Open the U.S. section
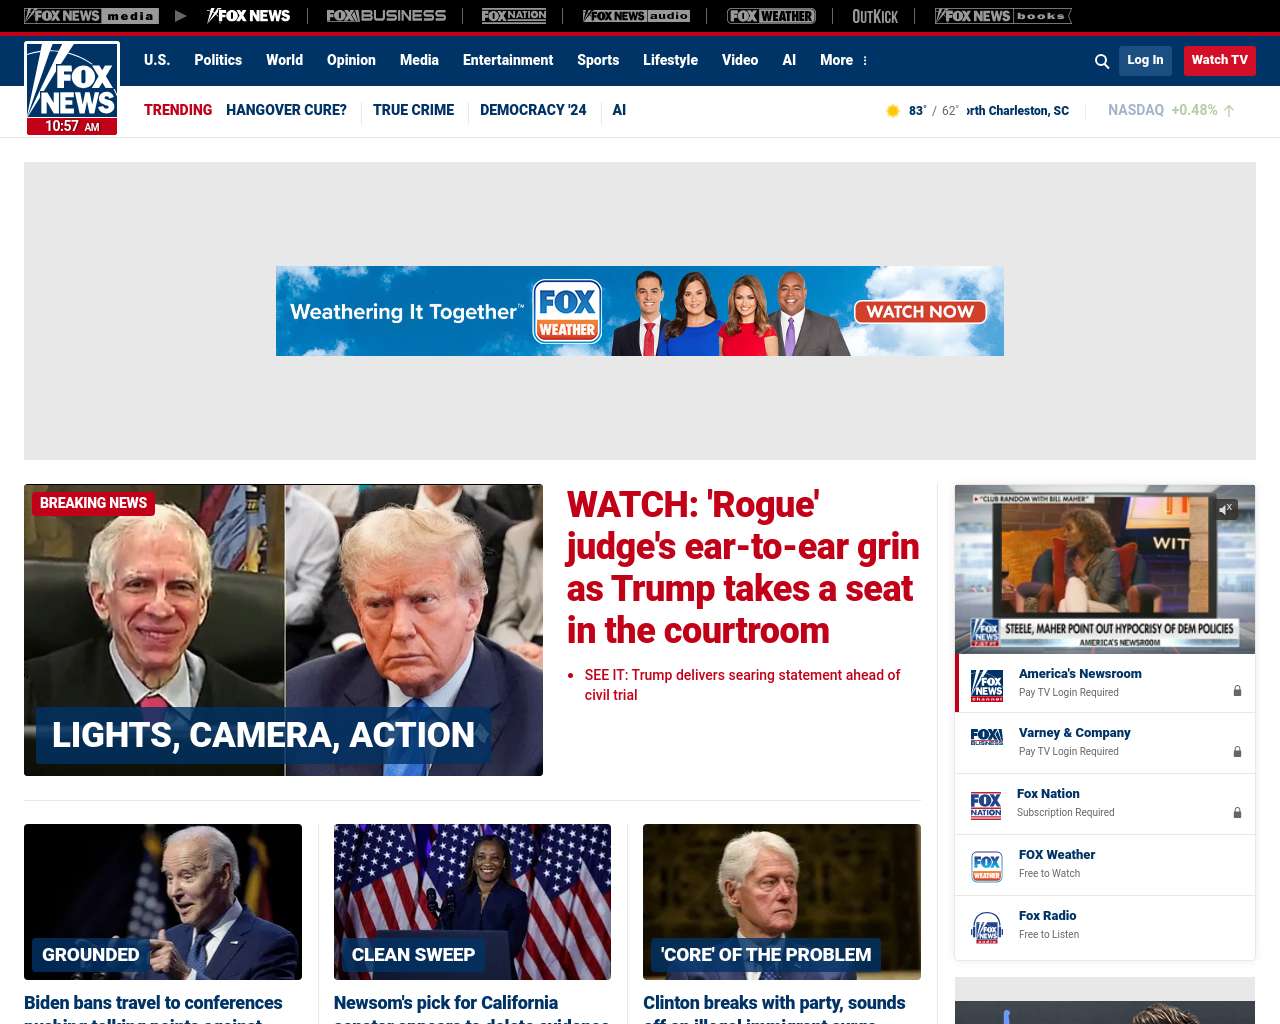The height and width of the screenshot is (1024, 1280). coord(157,60)
